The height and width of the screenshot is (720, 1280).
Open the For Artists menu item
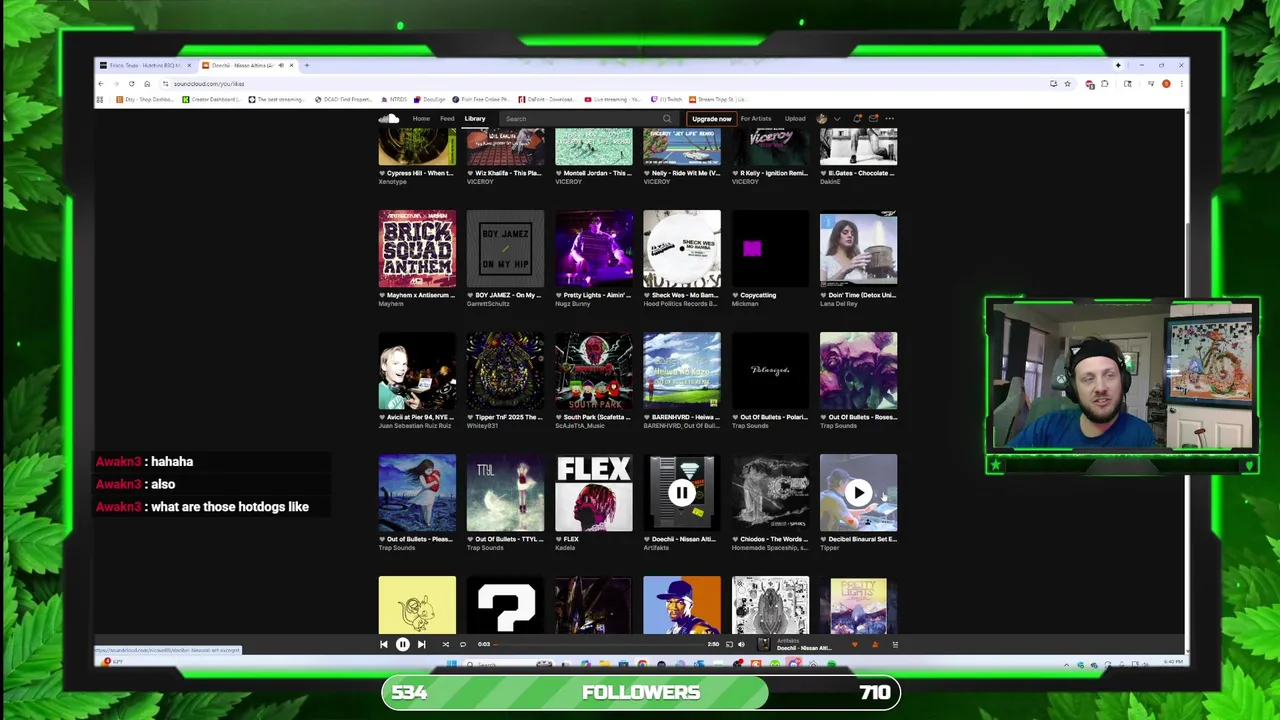click(756, 118)
